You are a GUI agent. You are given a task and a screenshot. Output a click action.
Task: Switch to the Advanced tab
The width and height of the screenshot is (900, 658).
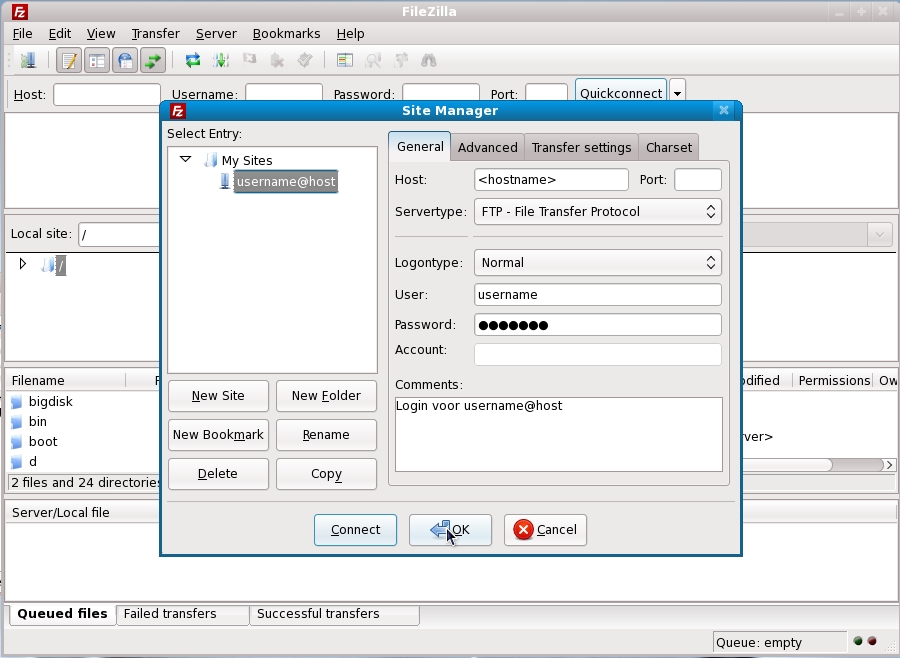tap(487, 148)
